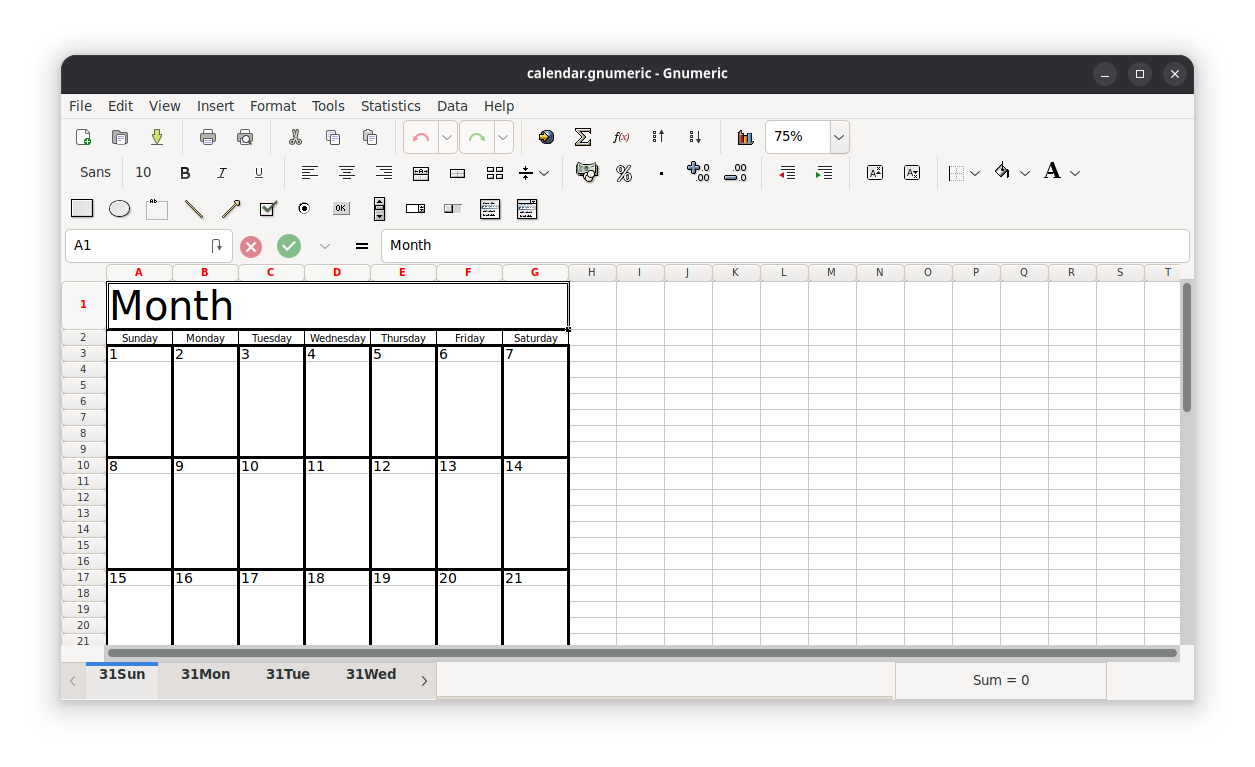Increase displayed decimals using its icon

[x=697, y=172]
